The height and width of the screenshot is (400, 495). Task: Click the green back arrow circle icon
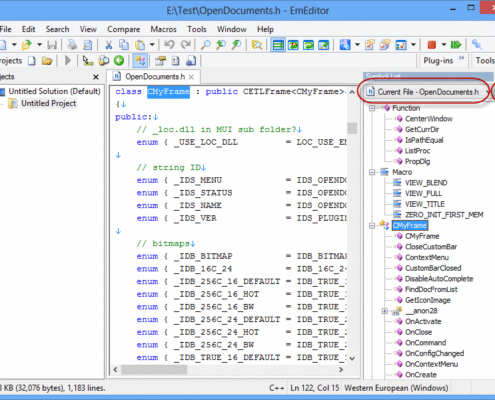119,61
